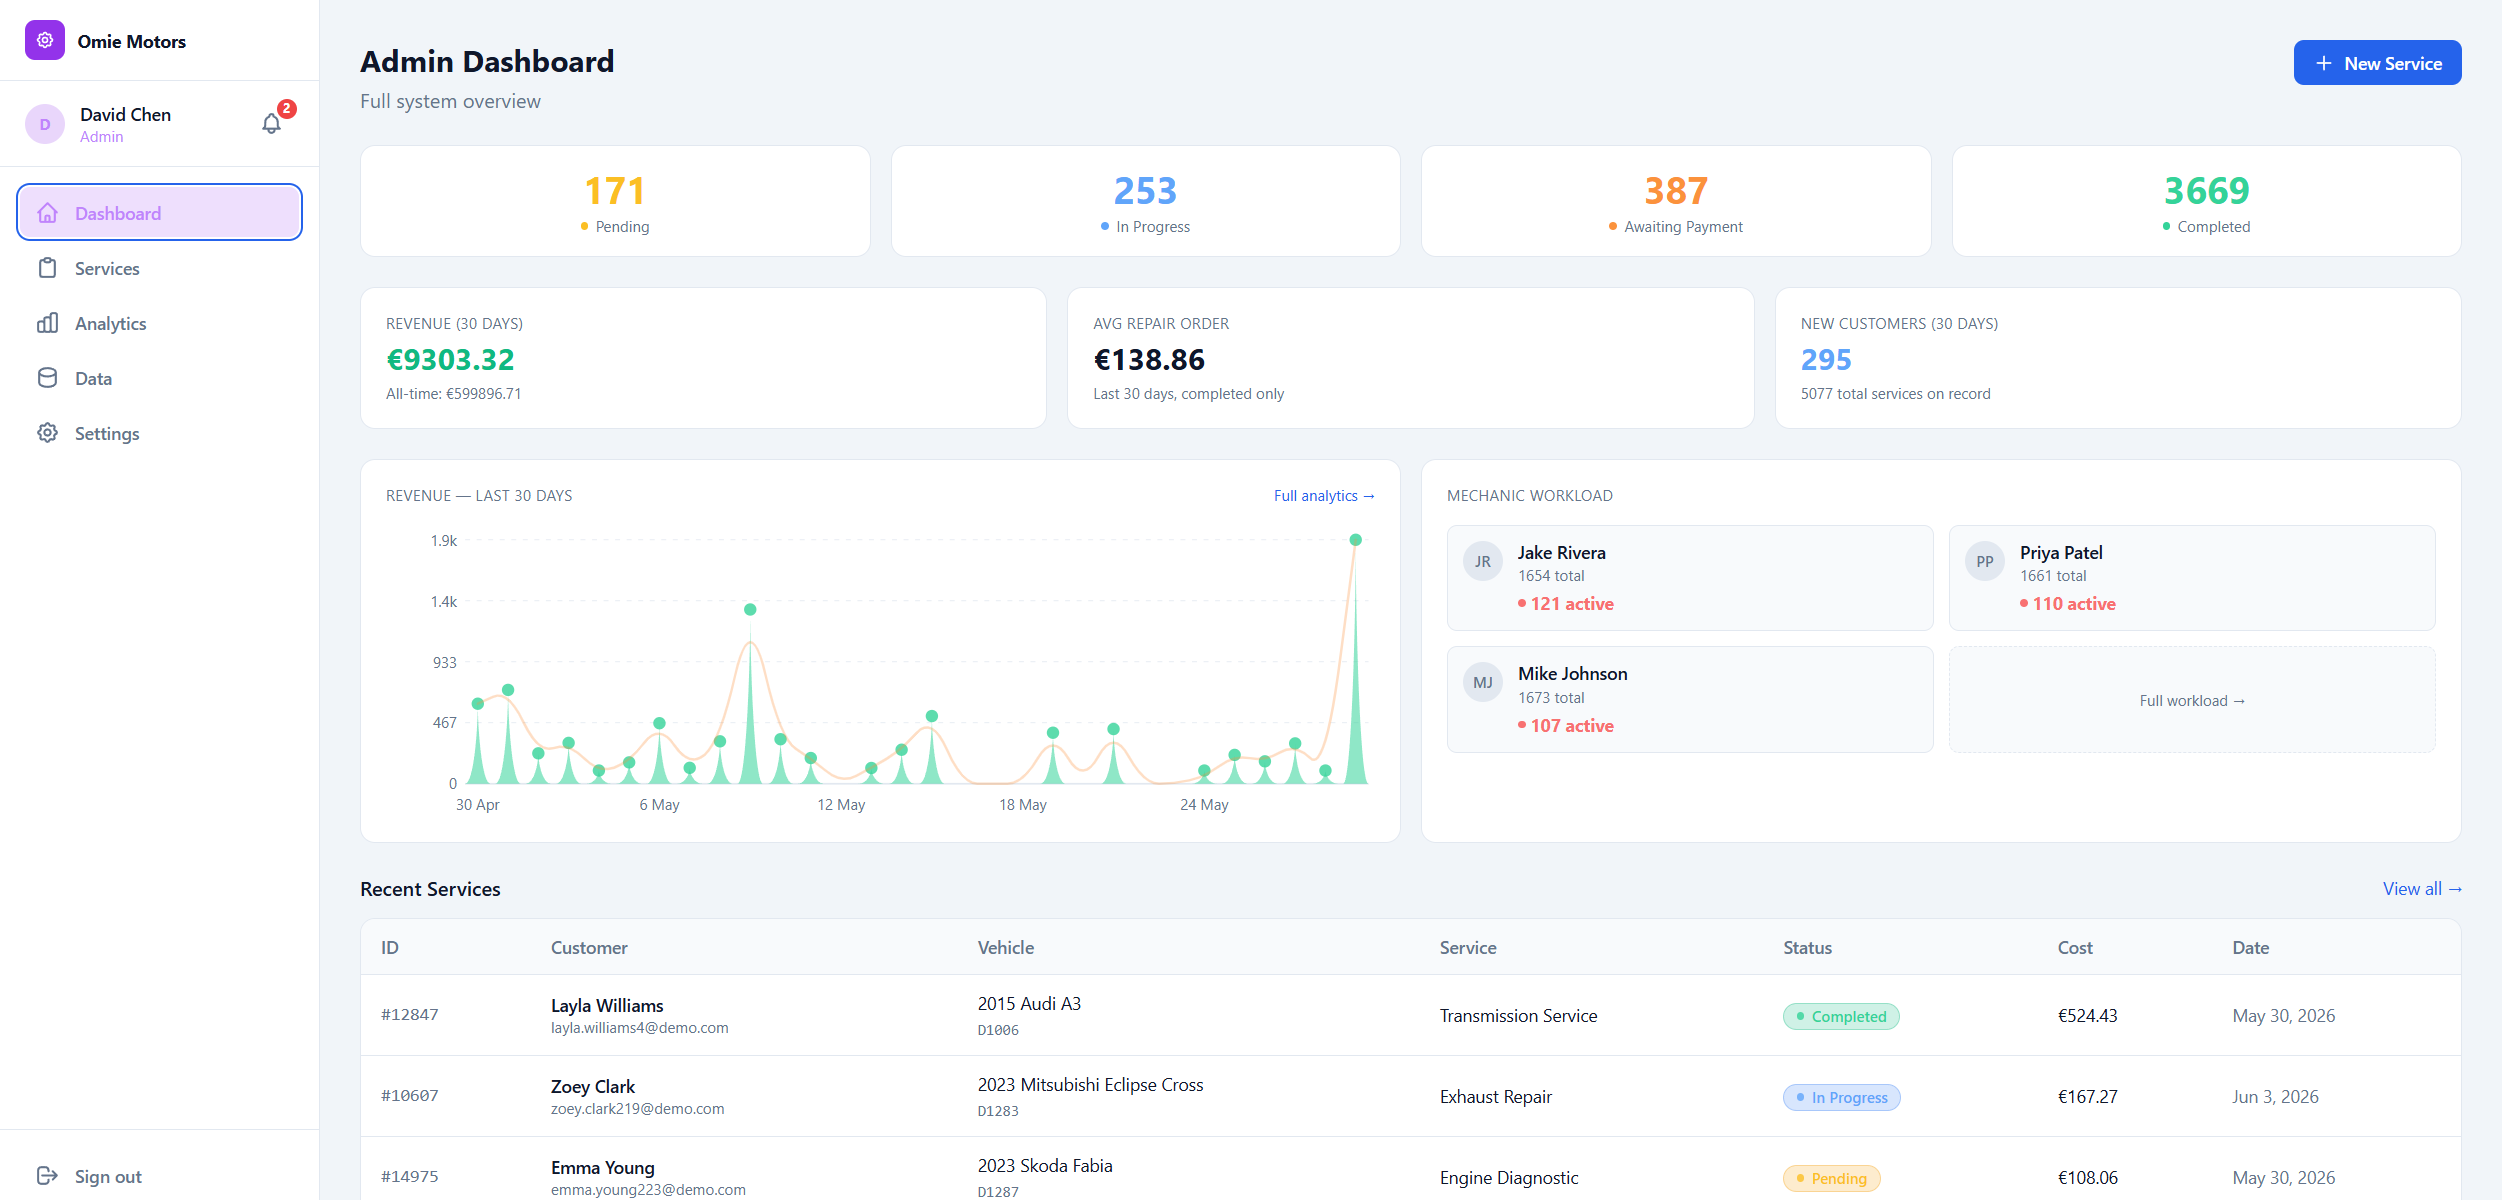This screenshot has width=2502, height=1200.
Task: Go to the Analytics menu item
Action: click(160, 323)
